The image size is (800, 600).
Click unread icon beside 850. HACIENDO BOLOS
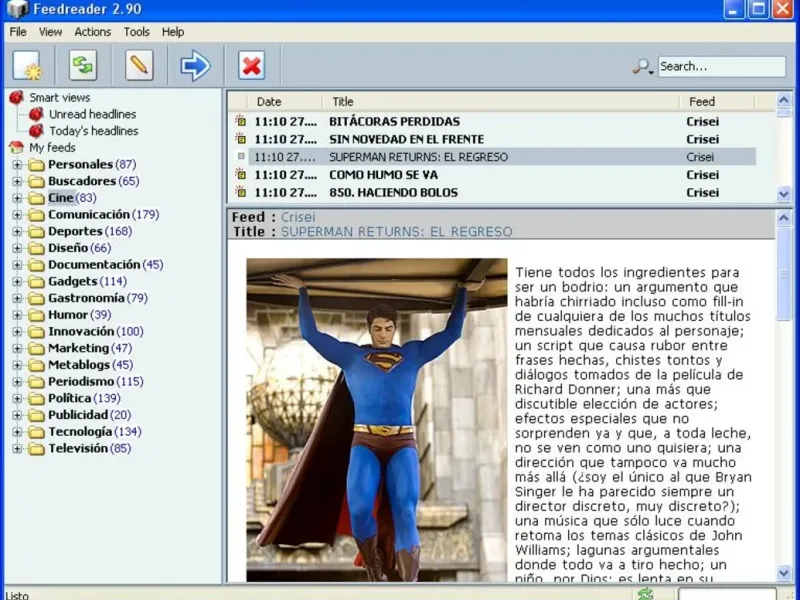click(x=240, y=192)
